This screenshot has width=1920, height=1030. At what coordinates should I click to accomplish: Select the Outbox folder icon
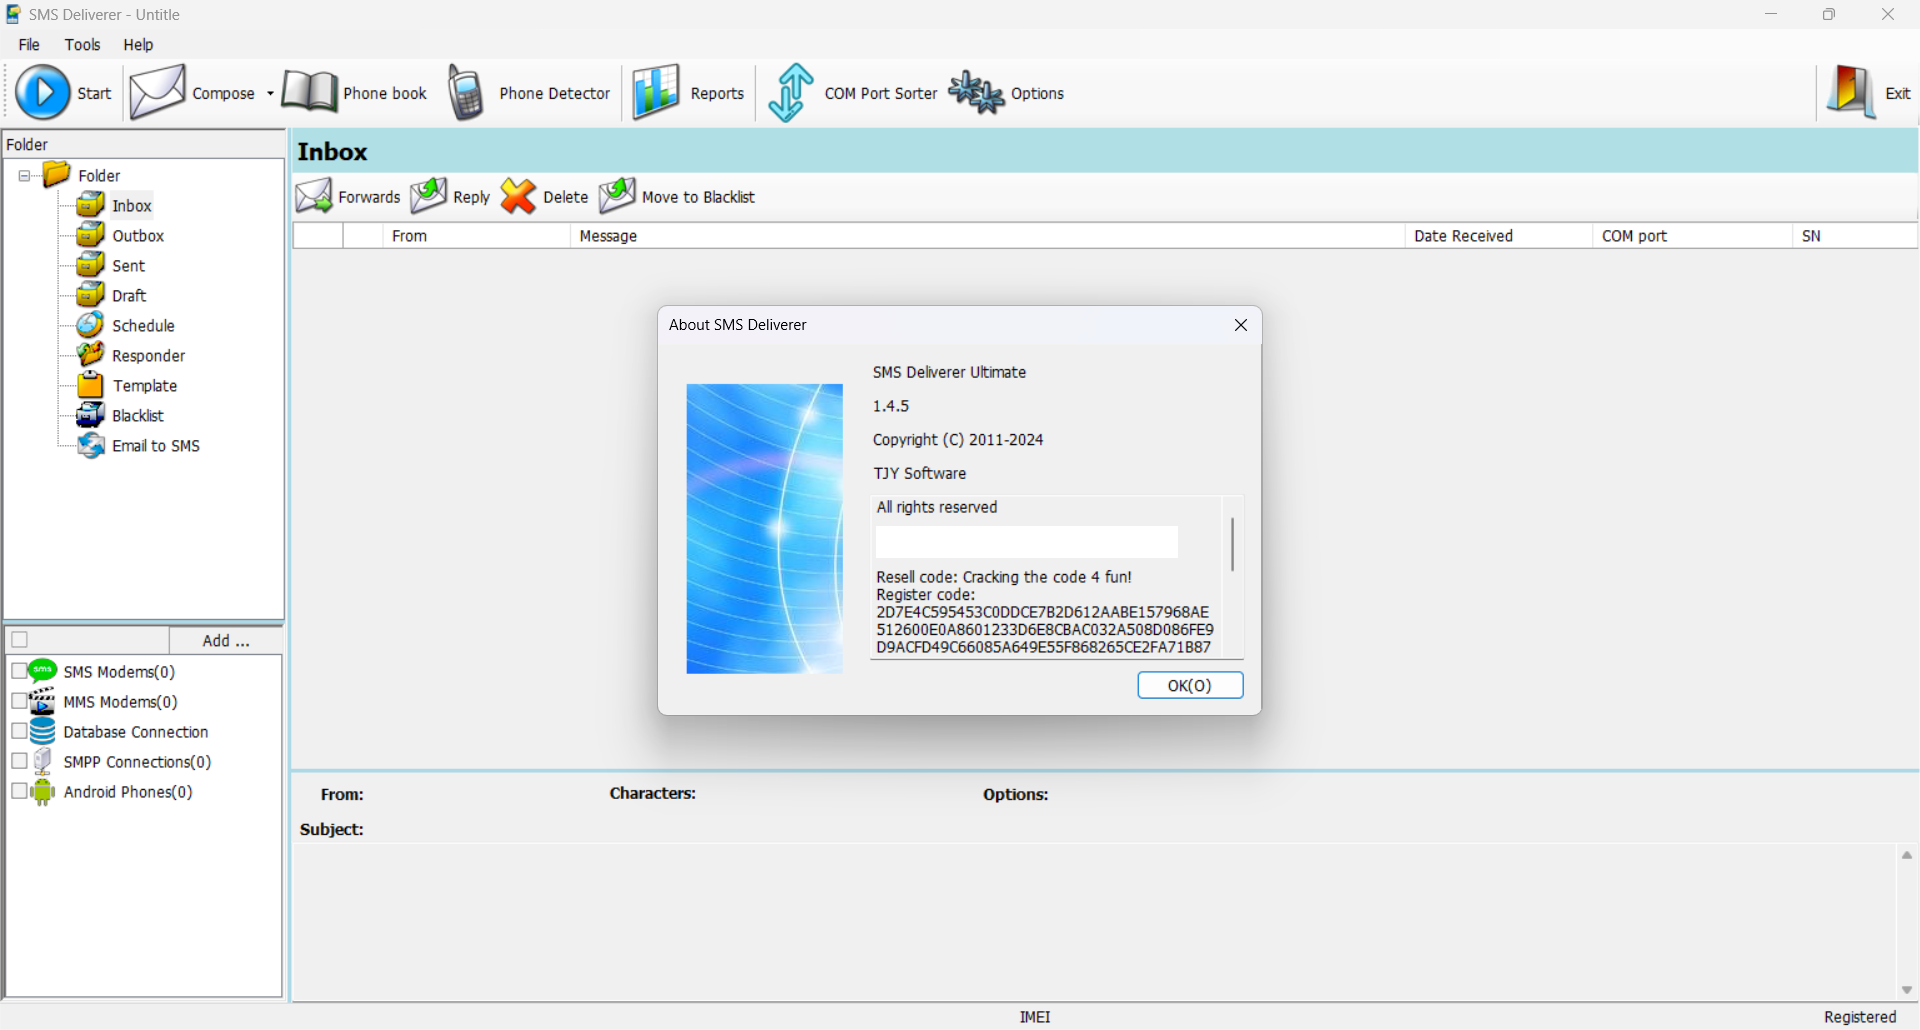(x=91, y=235)
